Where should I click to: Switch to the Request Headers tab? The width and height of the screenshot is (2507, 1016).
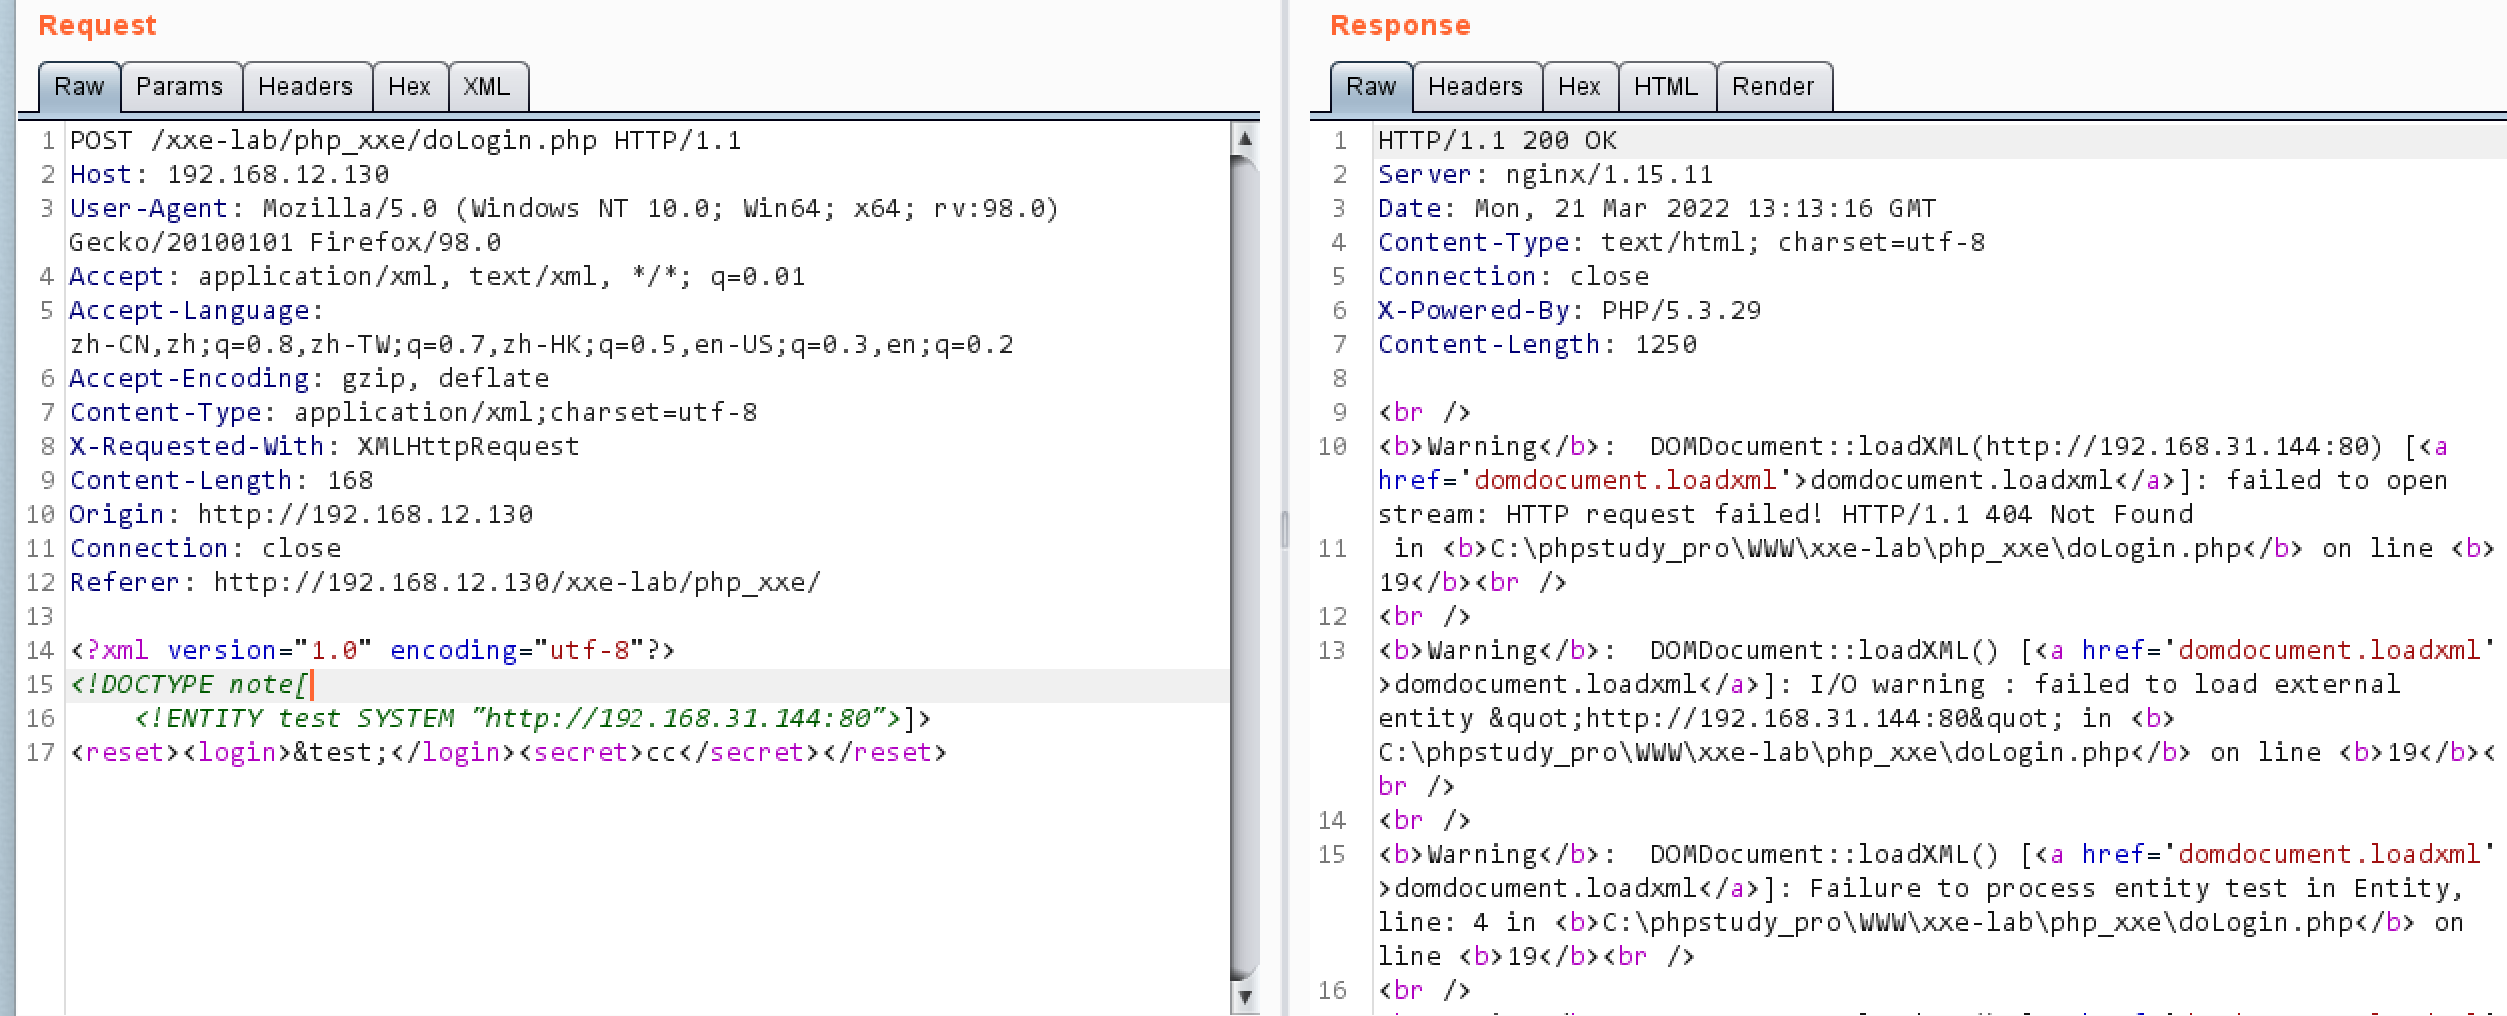click(x=306, y=87)
